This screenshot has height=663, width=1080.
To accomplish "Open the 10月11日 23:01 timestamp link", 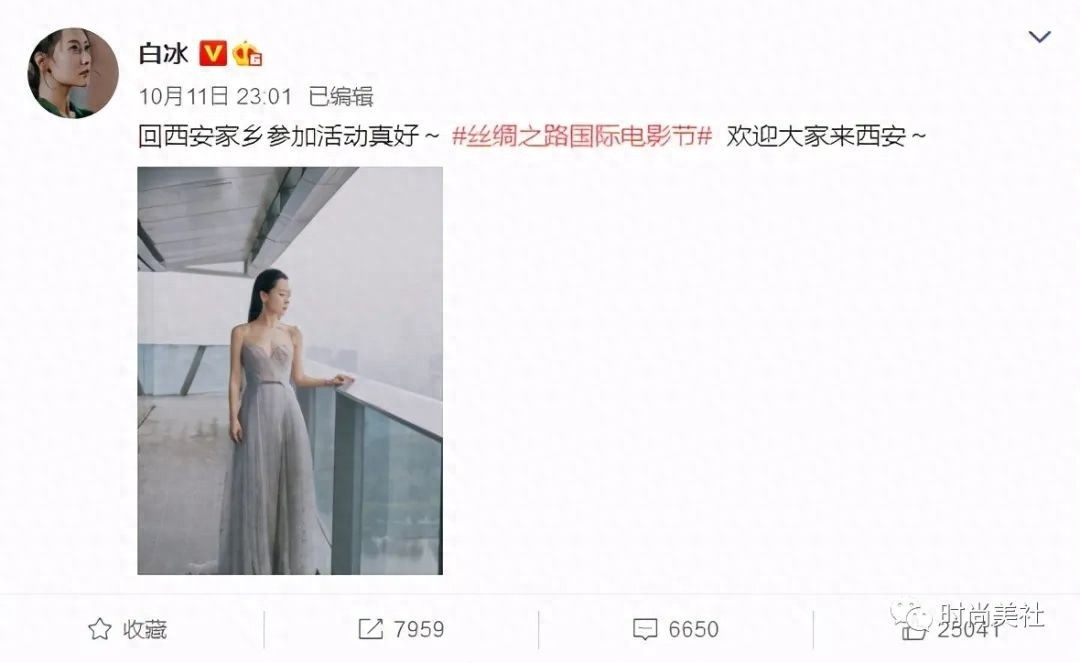I will coord(216,96).
